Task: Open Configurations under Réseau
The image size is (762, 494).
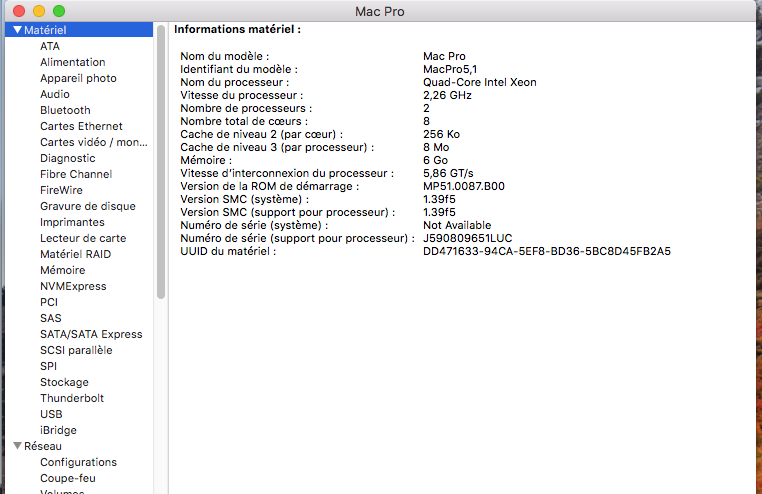Action: [x=78, y=462]
